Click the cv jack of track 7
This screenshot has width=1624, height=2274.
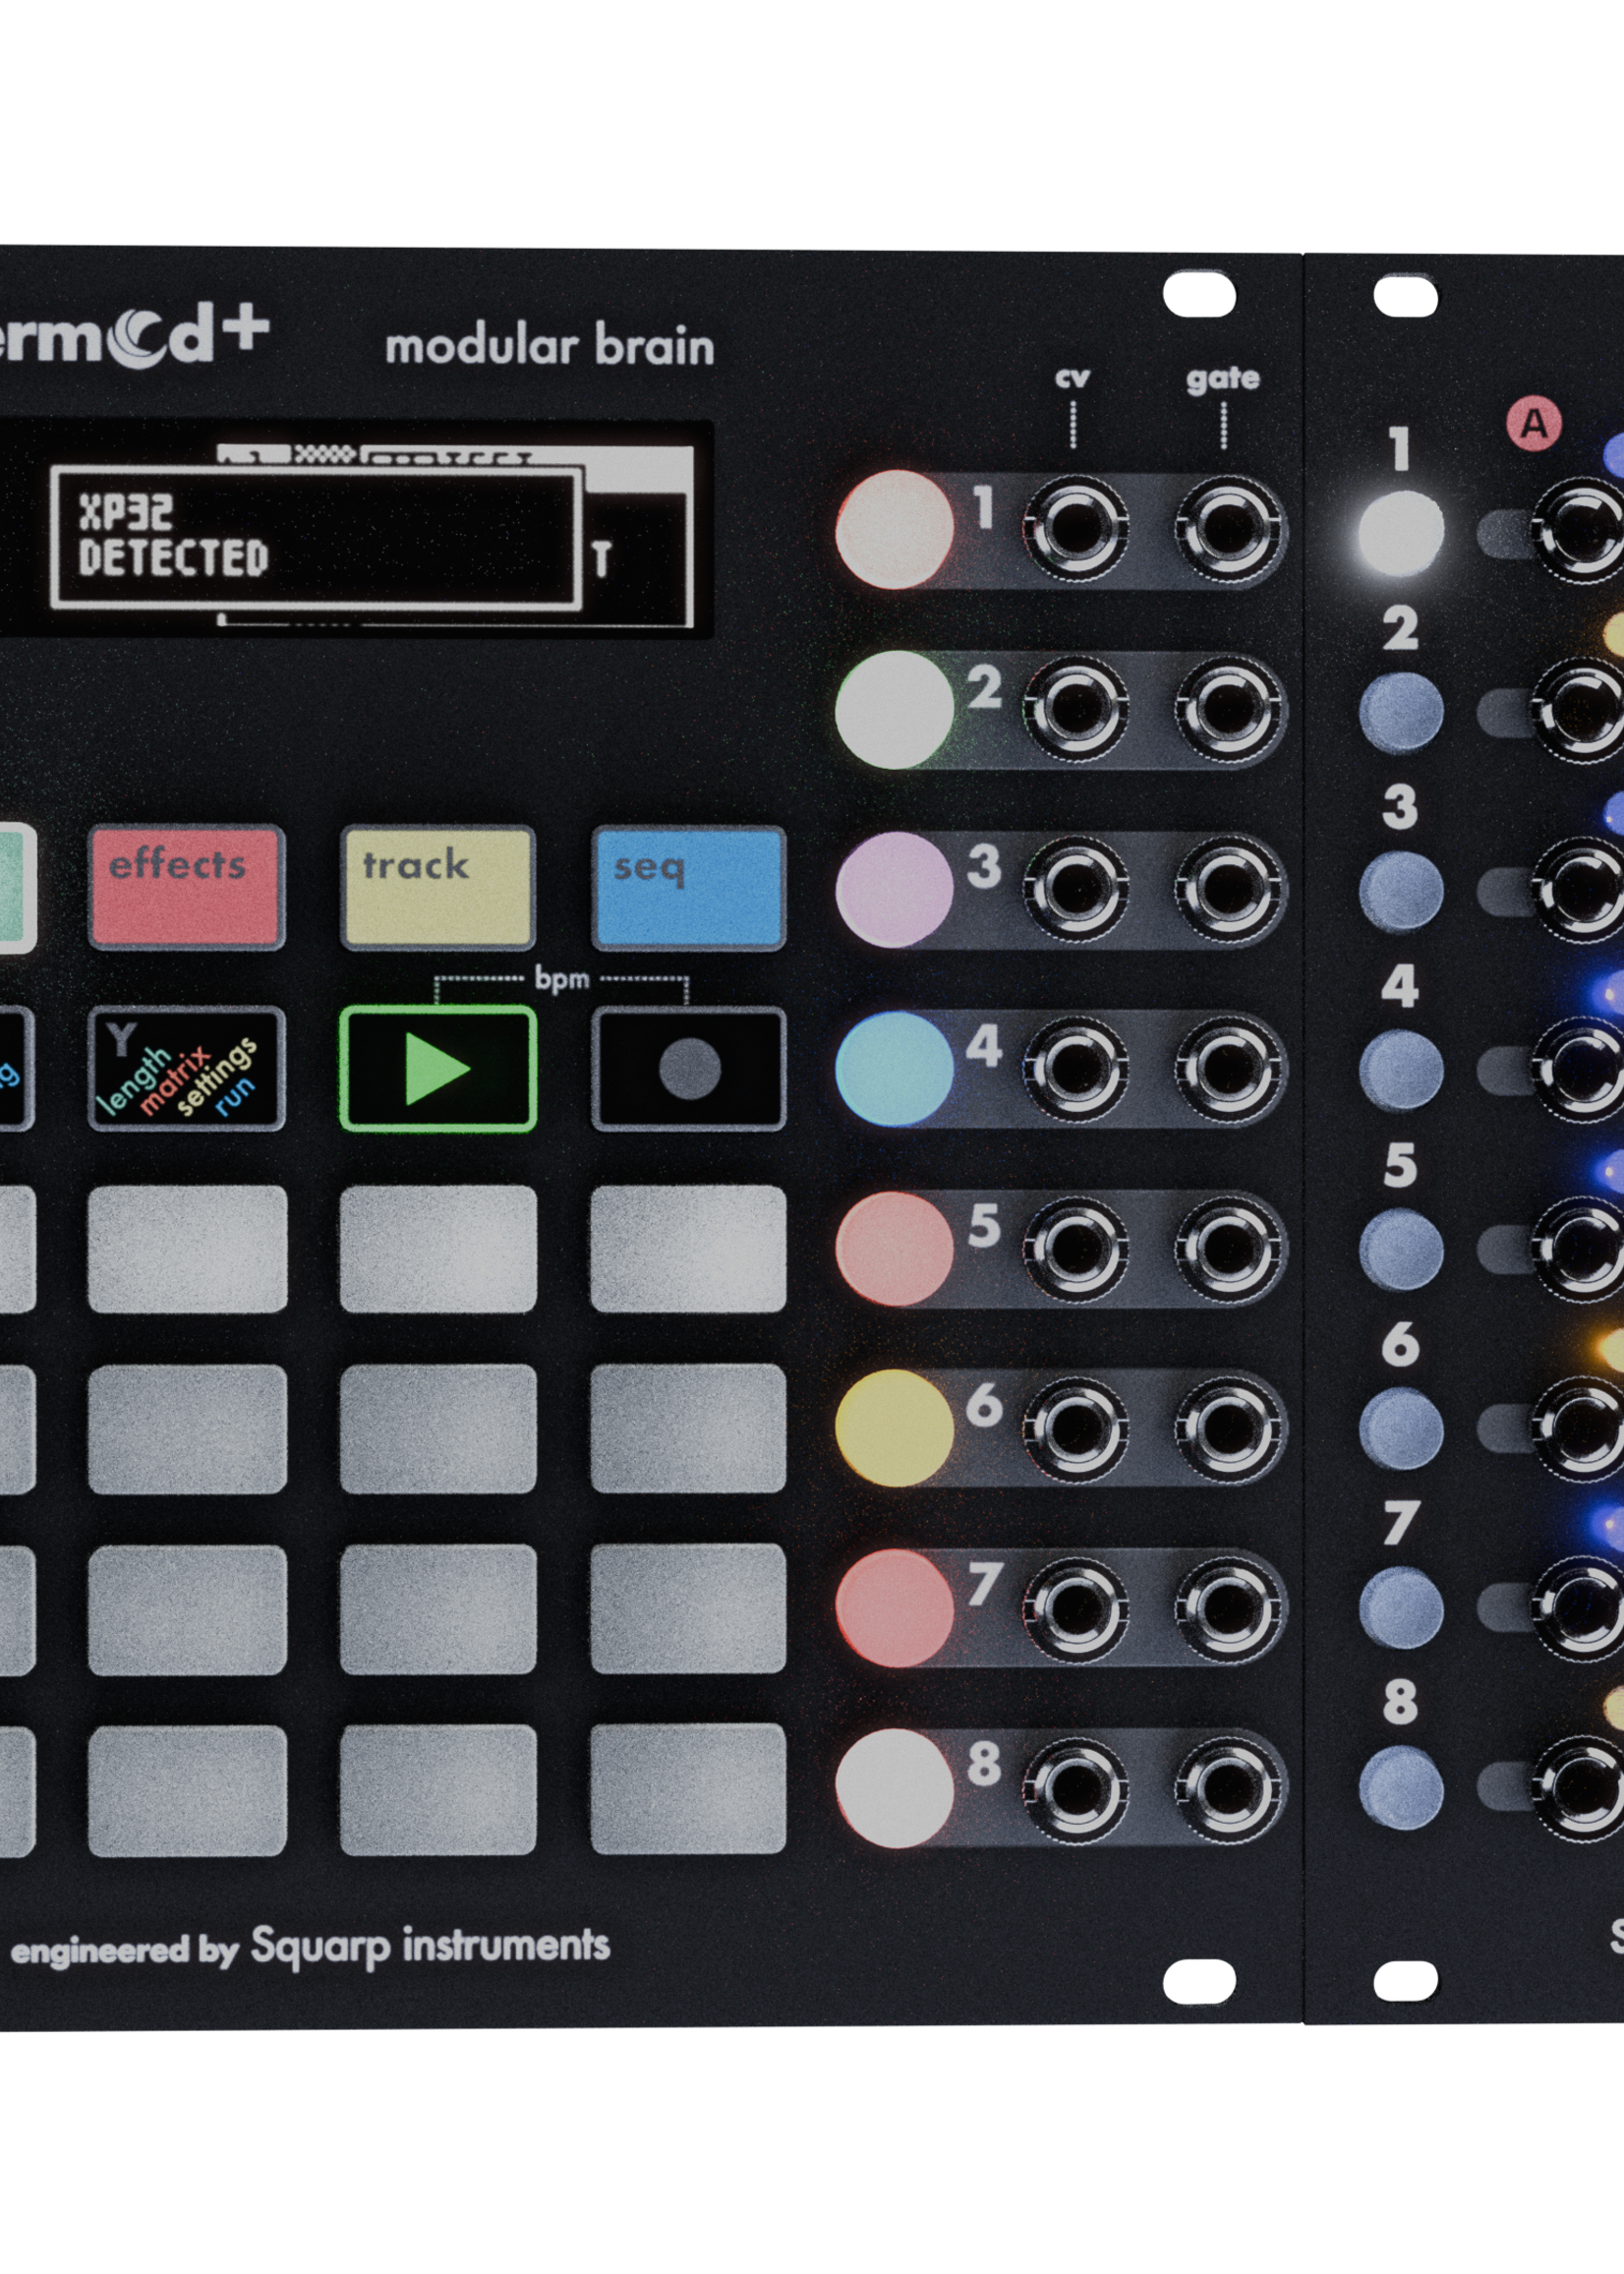[1076, 1608]
